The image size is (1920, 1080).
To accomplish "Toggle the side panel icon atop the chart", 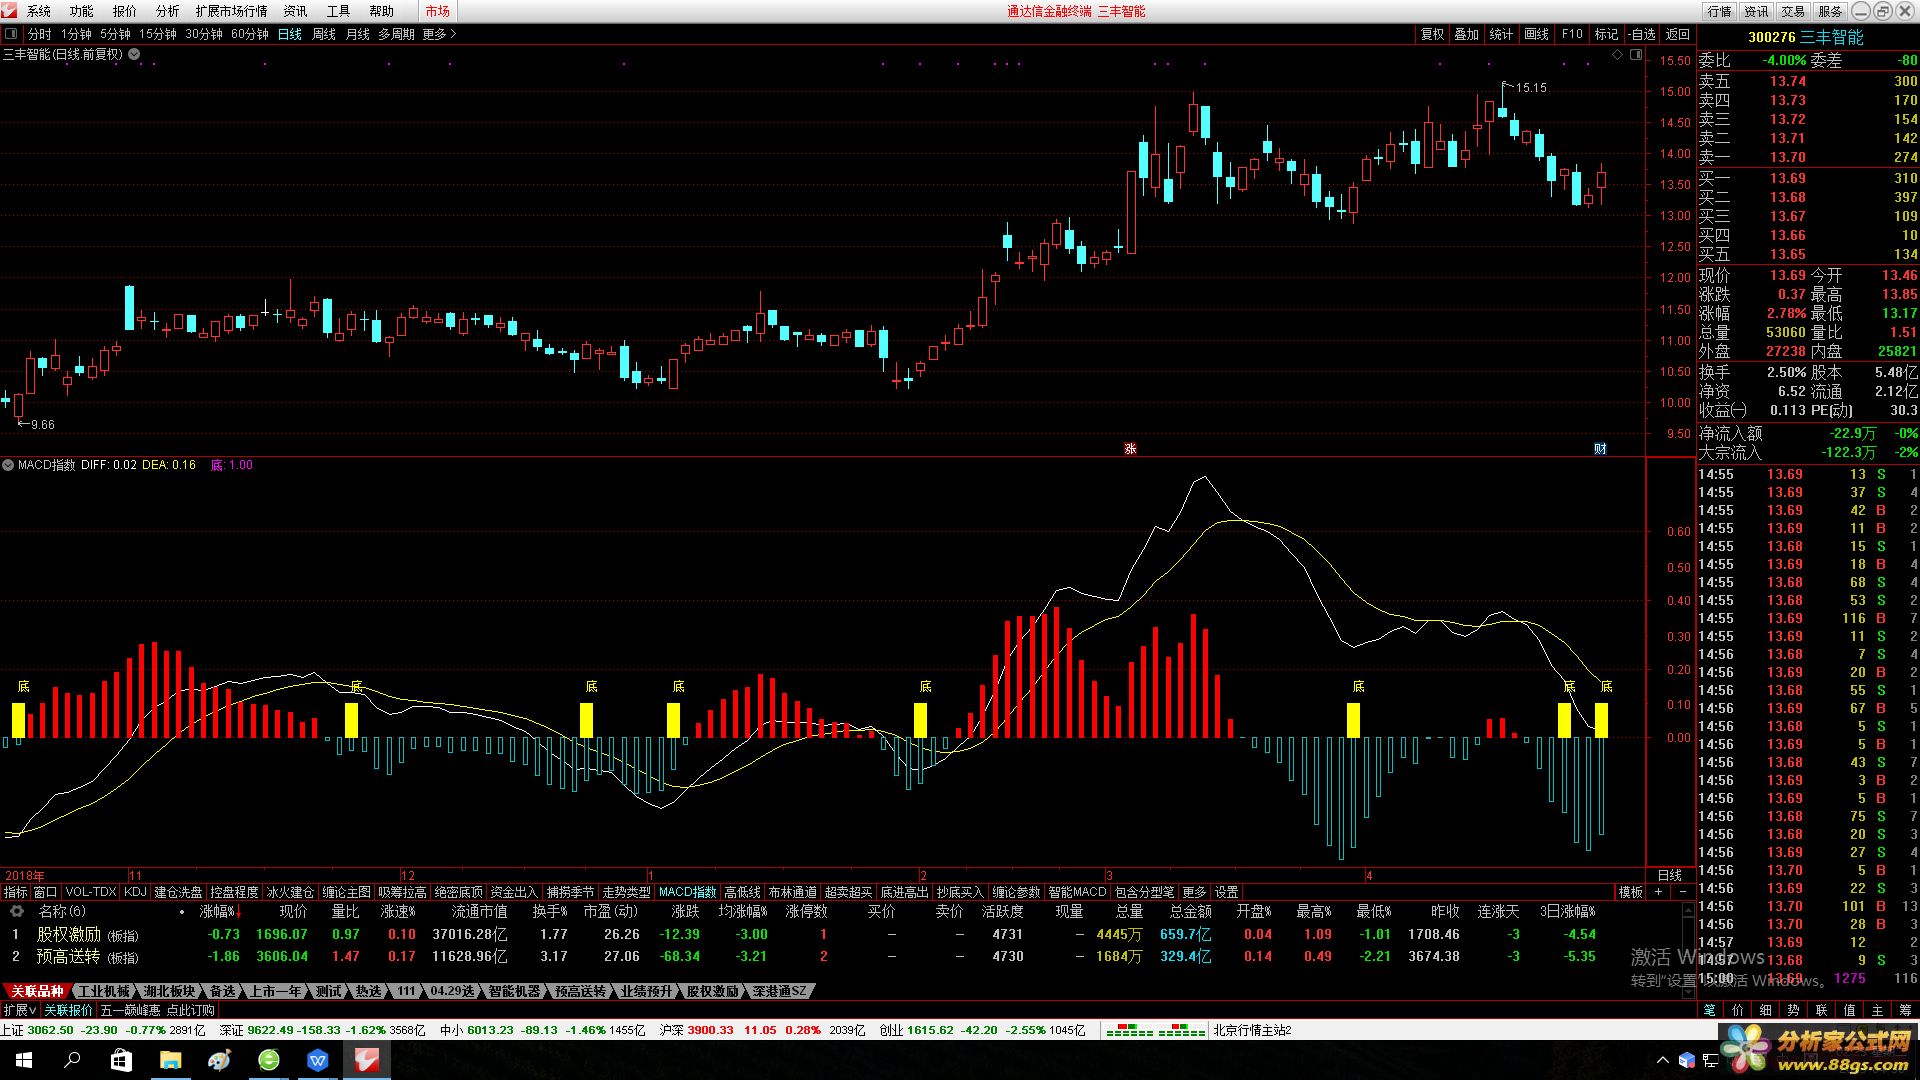I will (1635, 55).
